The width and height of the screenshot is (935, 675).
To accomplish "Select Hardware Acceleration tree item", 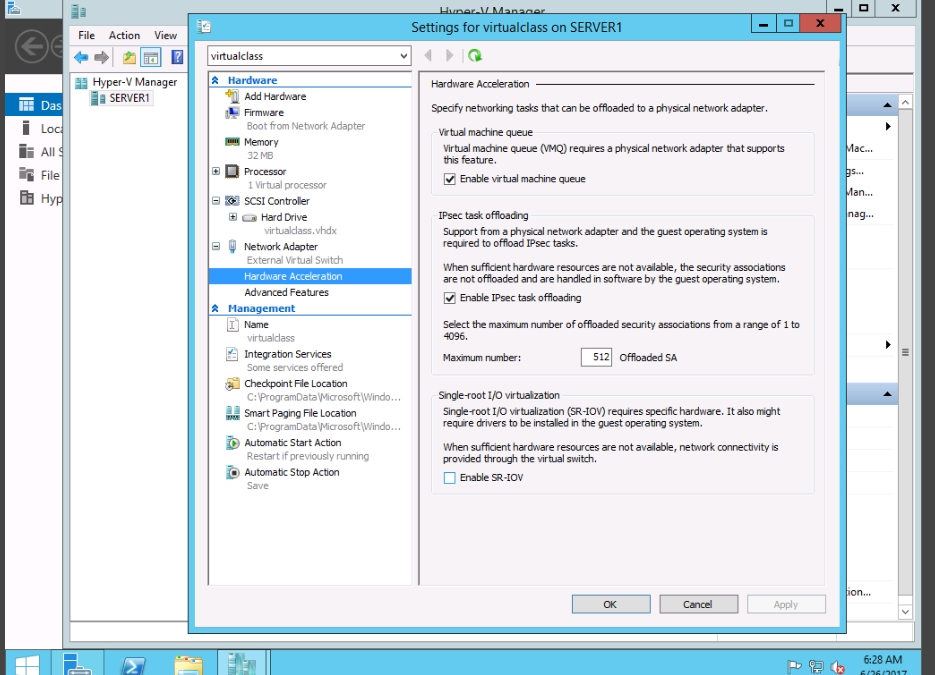I will click(310, 276).
